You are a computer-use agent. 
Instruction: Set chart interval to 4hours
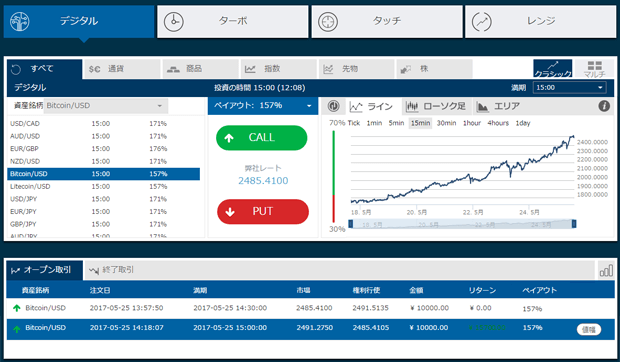point(498,123)
